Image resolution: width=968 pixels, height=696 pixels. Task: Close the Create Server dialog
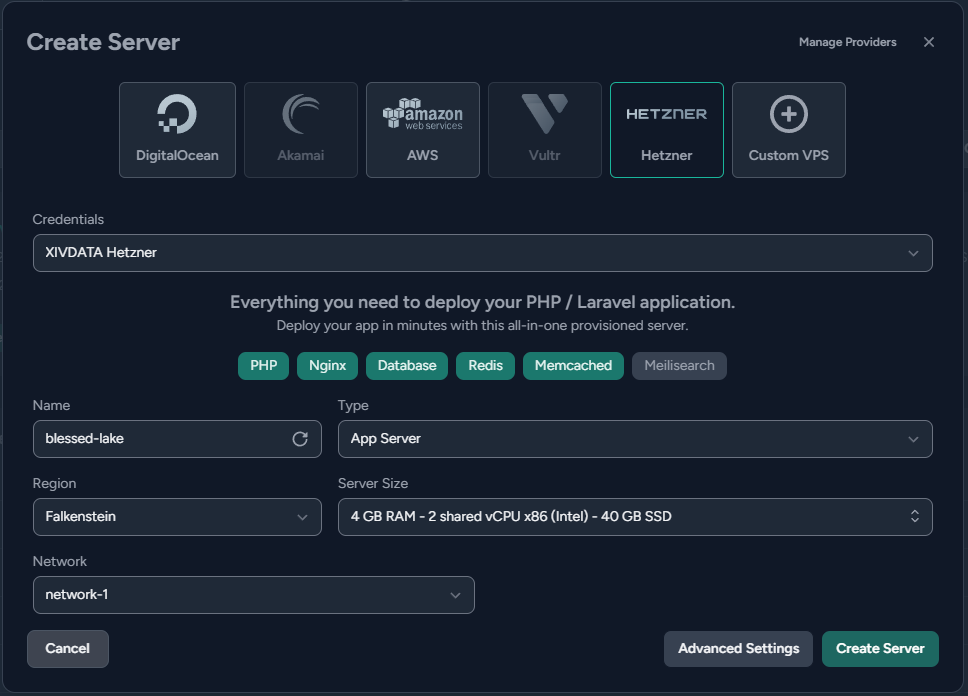pyautogui.click(x=929, y=42)
